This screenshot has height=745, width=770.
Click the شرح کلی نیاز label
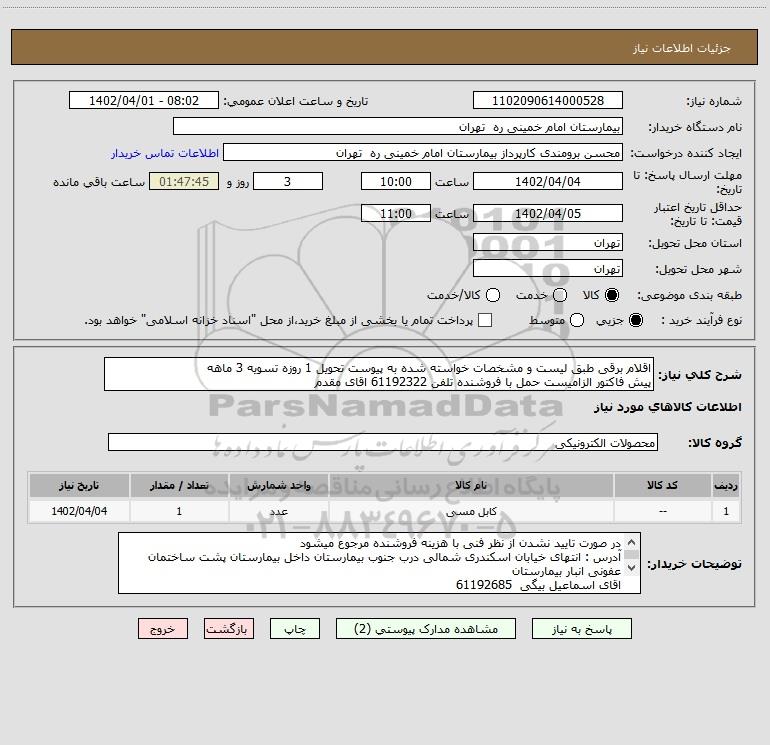click(x=700, y=375)
